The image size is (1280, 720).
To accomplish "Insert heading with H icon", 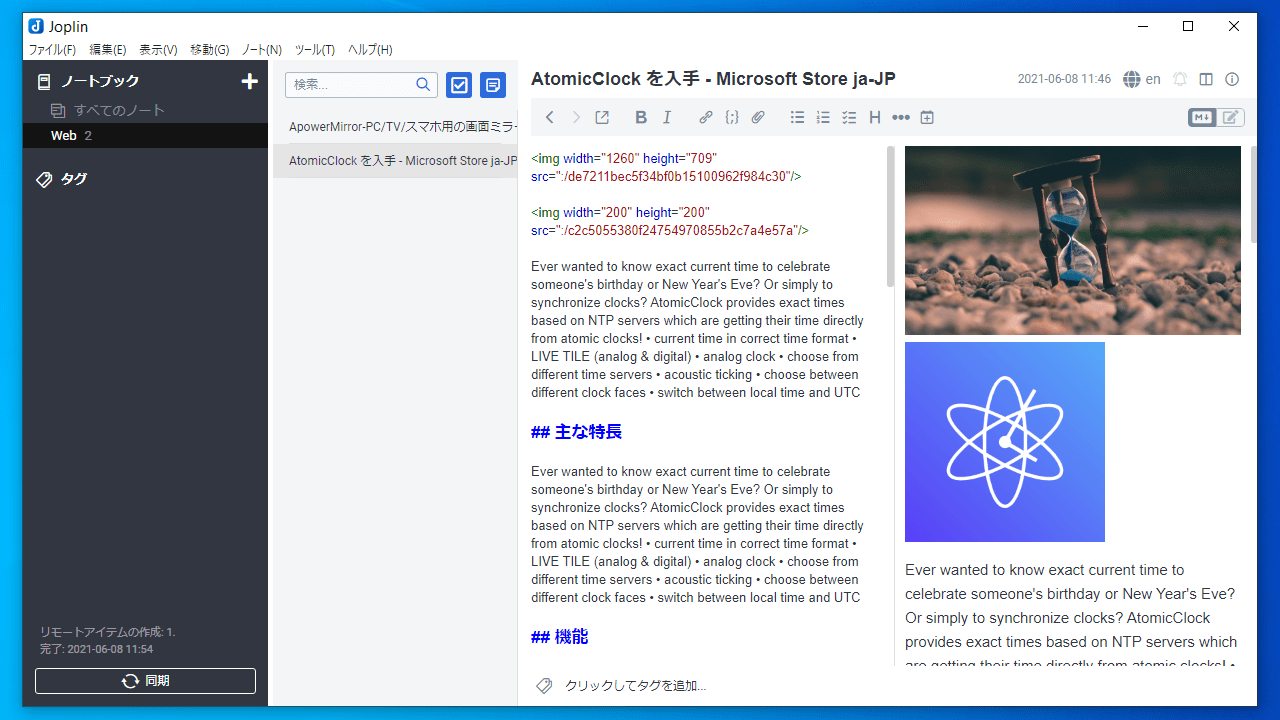I will (x=875, y=118).
